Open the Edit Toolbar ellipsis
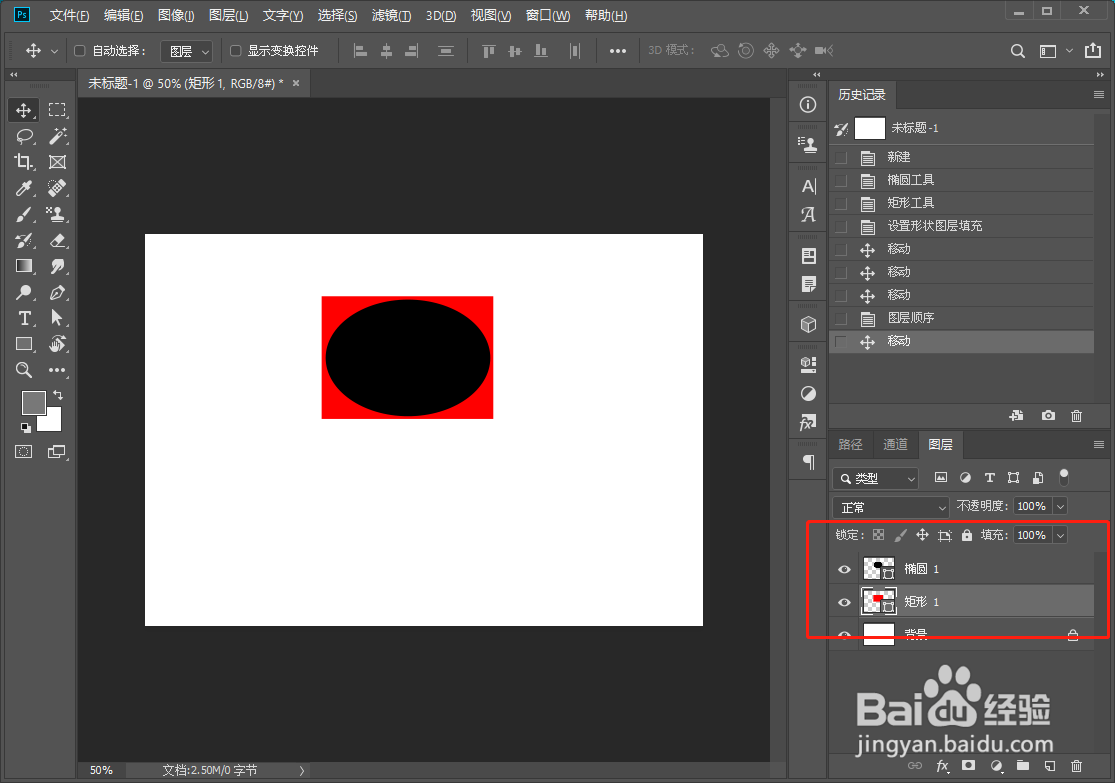Viewport: 1115px width, 783px height. click(x=57, y=370)
